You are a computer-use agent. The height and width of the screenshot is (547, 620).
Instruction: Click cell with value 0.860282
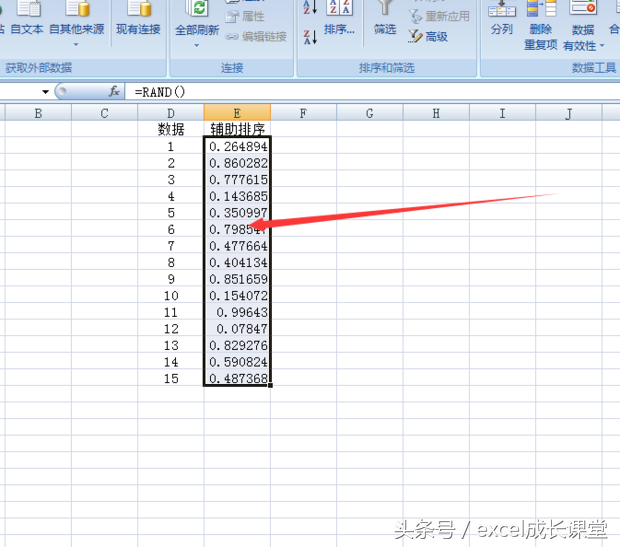pyautogui.click(x=237, y=163)
